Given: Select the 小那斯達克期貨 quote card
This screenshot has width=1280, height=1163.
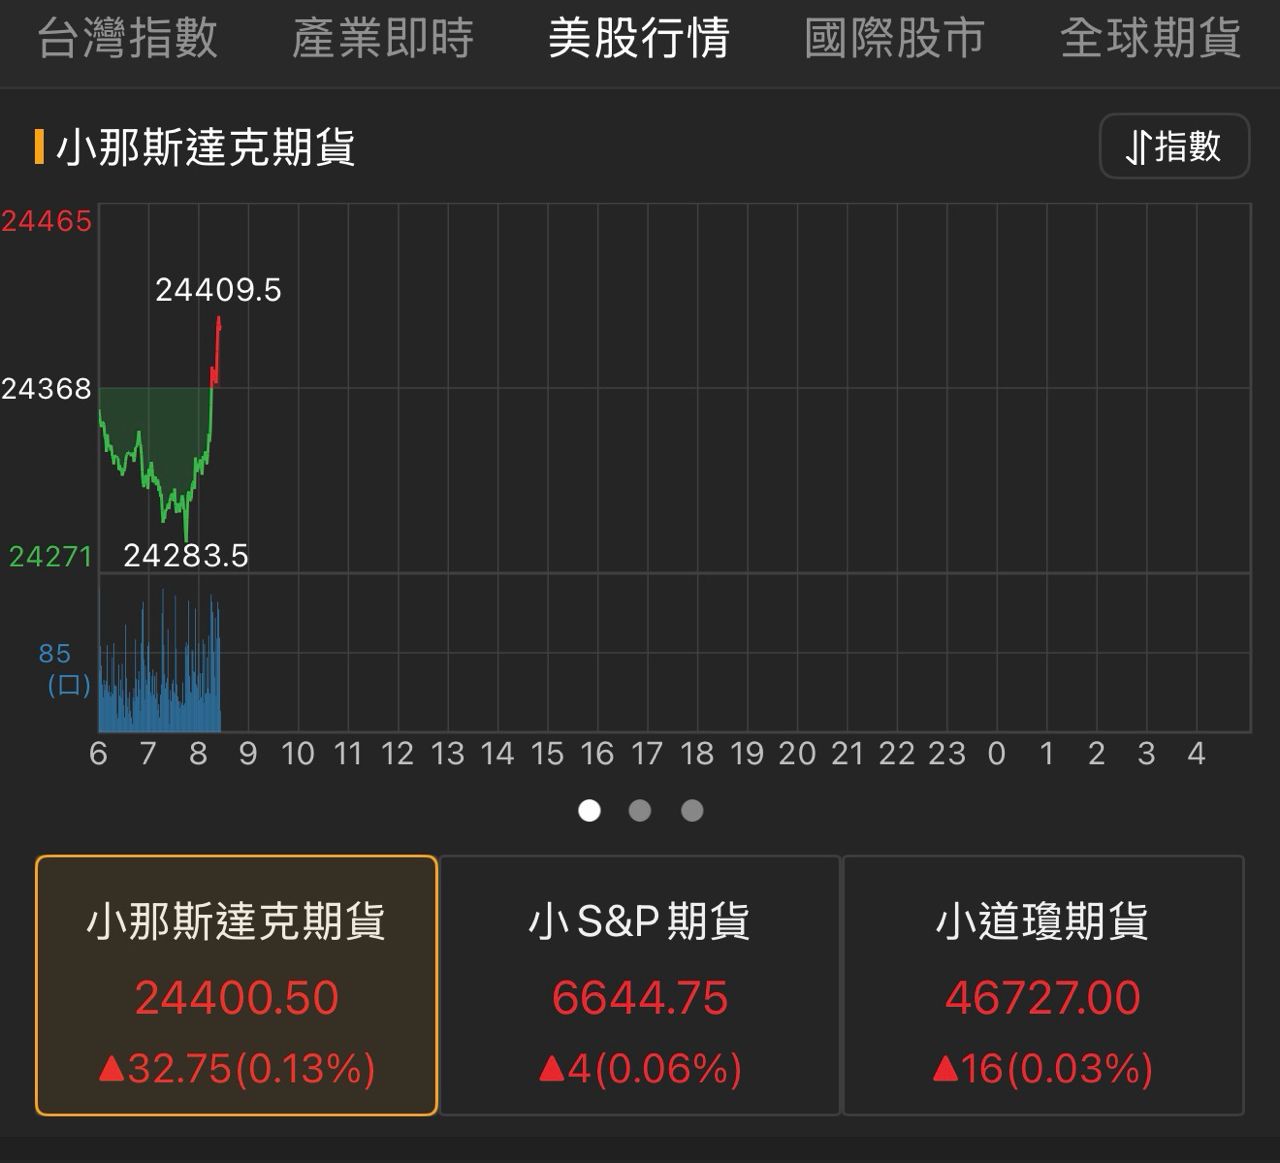Looking at the screenshot, I should point(236,985).
